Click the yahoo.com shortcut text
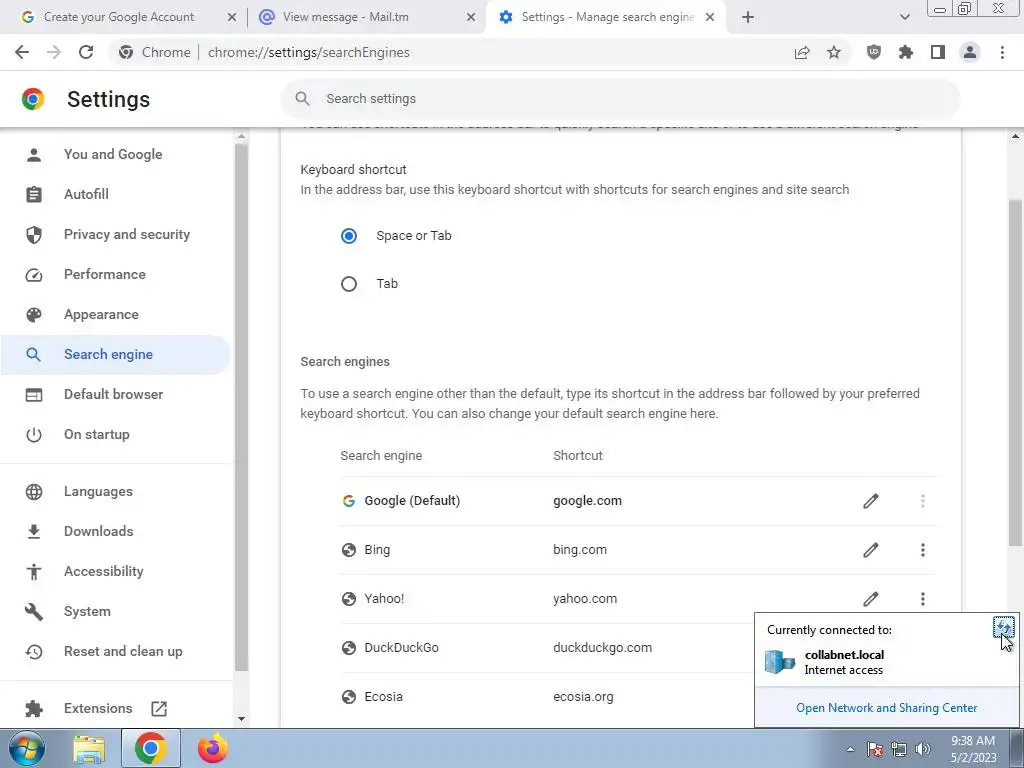1024x768 pixels. [x=584, y=599]
